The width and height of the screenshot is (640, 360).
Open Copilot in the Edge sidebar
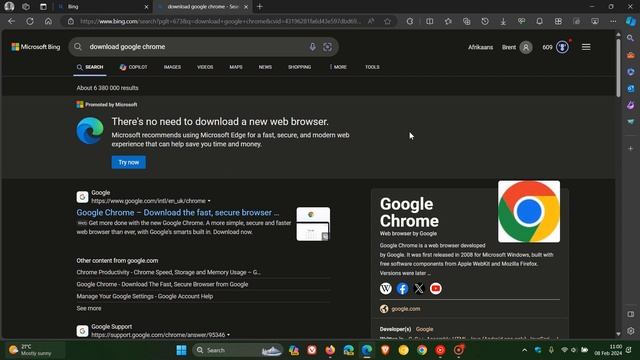[x=631, y=21]
